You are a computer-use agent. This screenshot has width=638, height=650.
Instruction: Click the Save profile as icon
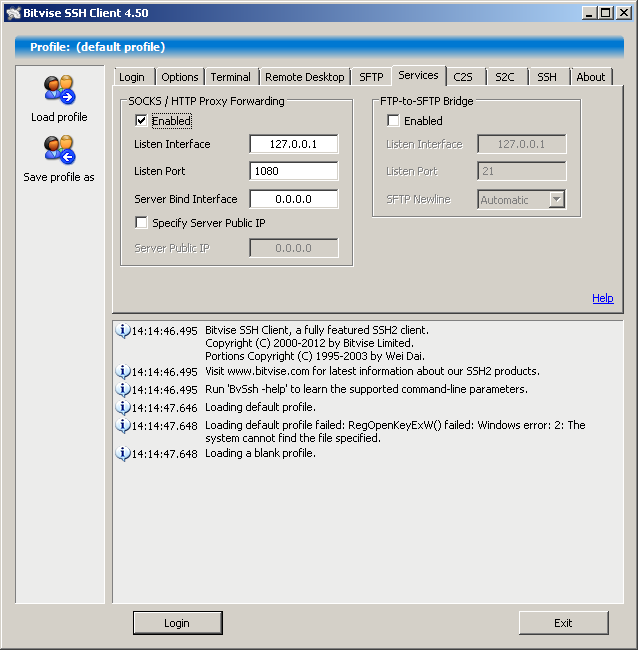click(59, 149)
